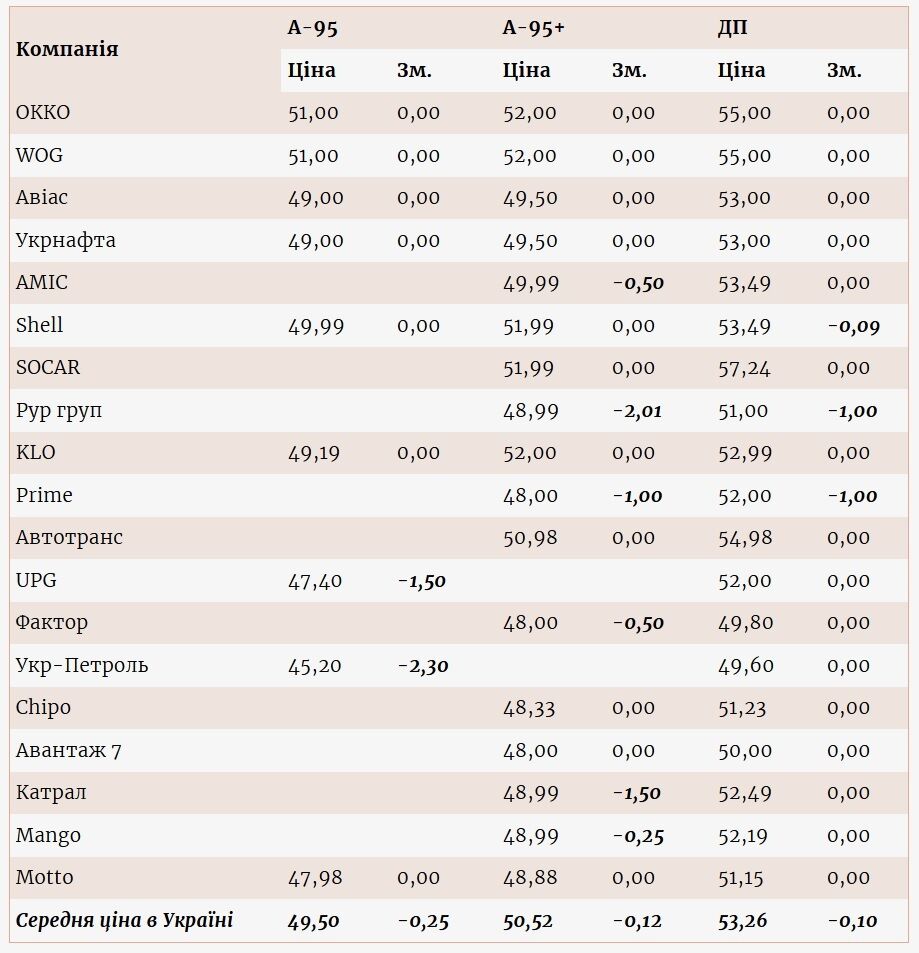The image size is (919, 953).
Task: Click UPG's A-95 change value -1,50
Action: tap(421, 581)
